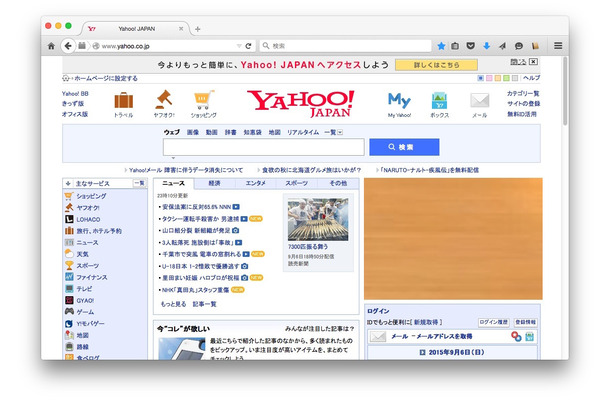Open the Box storage icon
The width and height of the screenshot is (610, 400).
point(440,100)
